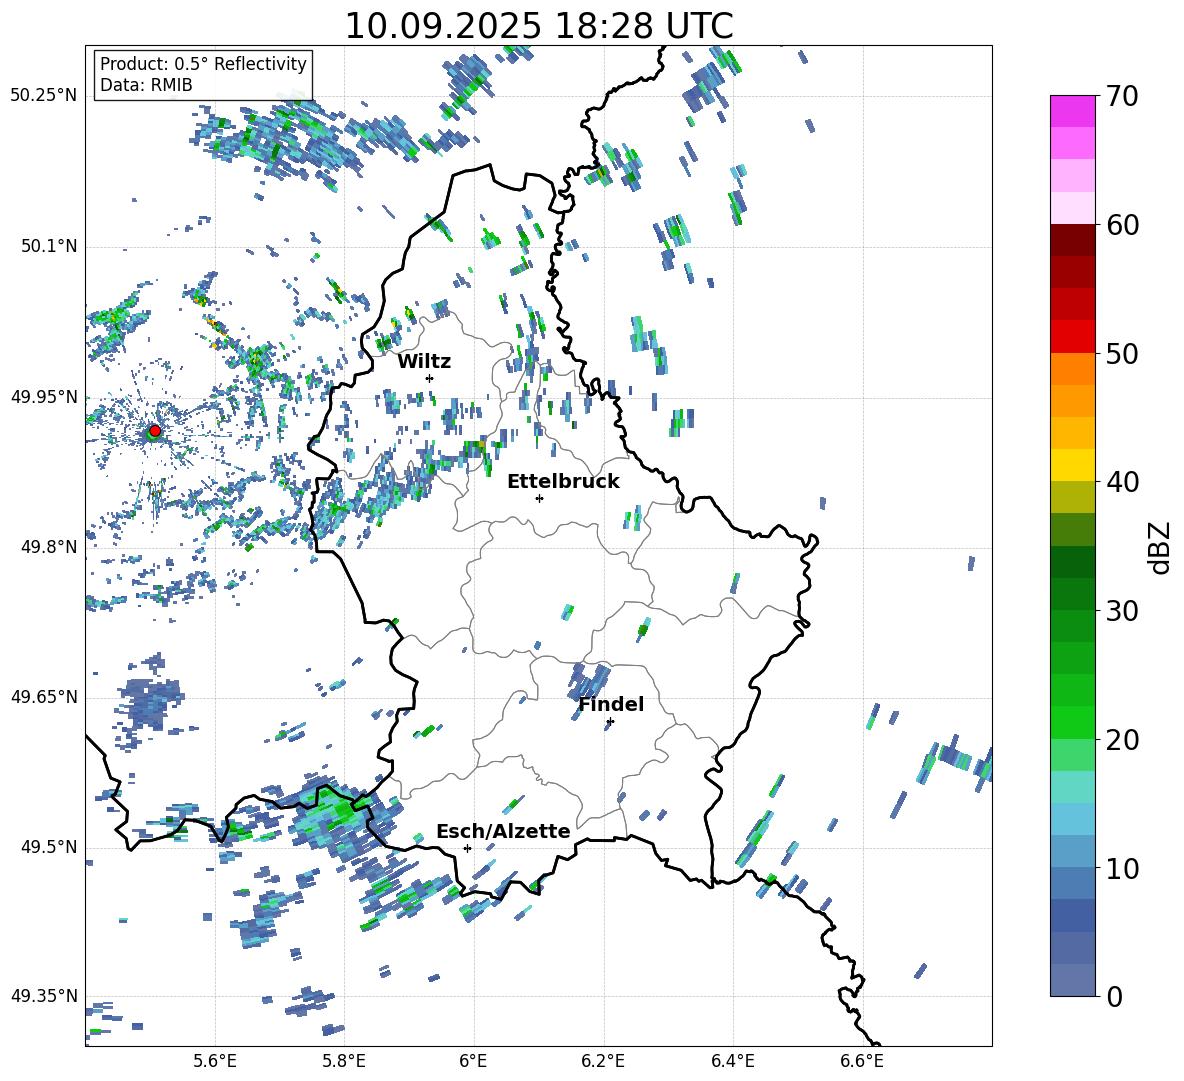Click the dark green colorbar segment between 30 and 35
Image resolution: width=1184 pixels, height=1081 pixels.
pyautogui.click(x=1073, y=562)
